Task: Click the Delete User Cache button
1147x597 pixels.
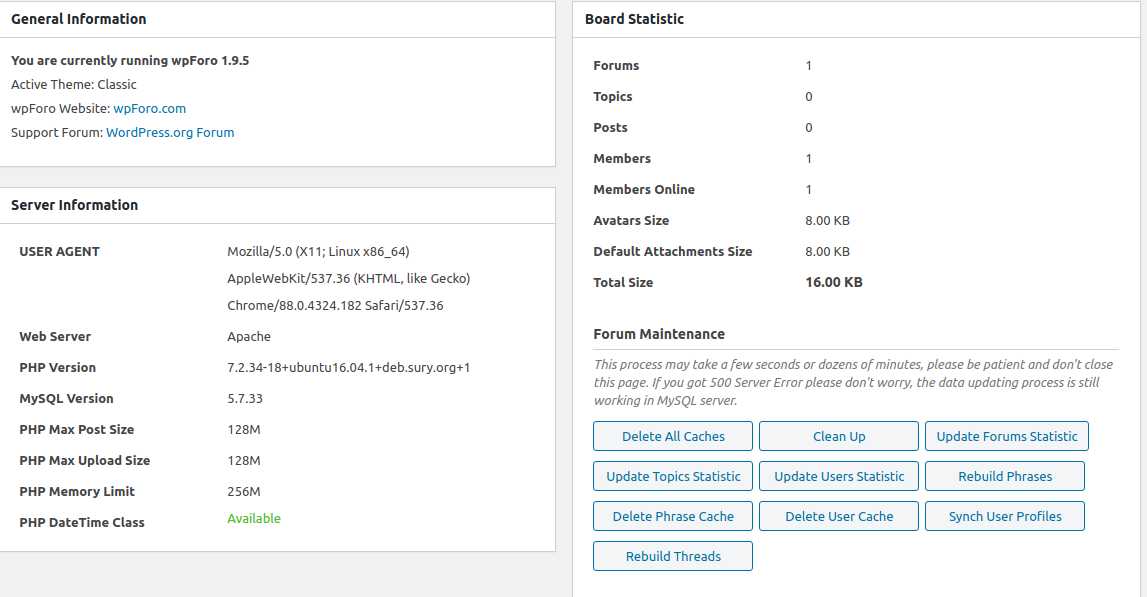Action: pos(839,517)
